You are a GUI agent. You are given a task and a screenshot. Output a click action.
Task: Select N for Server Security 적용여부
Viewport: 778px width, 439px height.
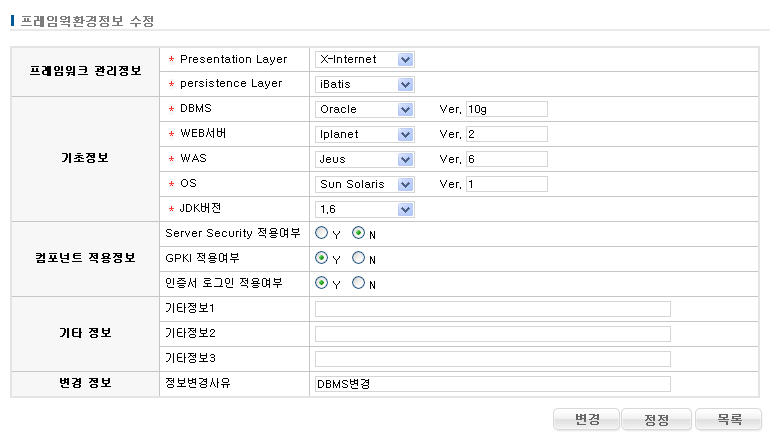tap(359, 233)
